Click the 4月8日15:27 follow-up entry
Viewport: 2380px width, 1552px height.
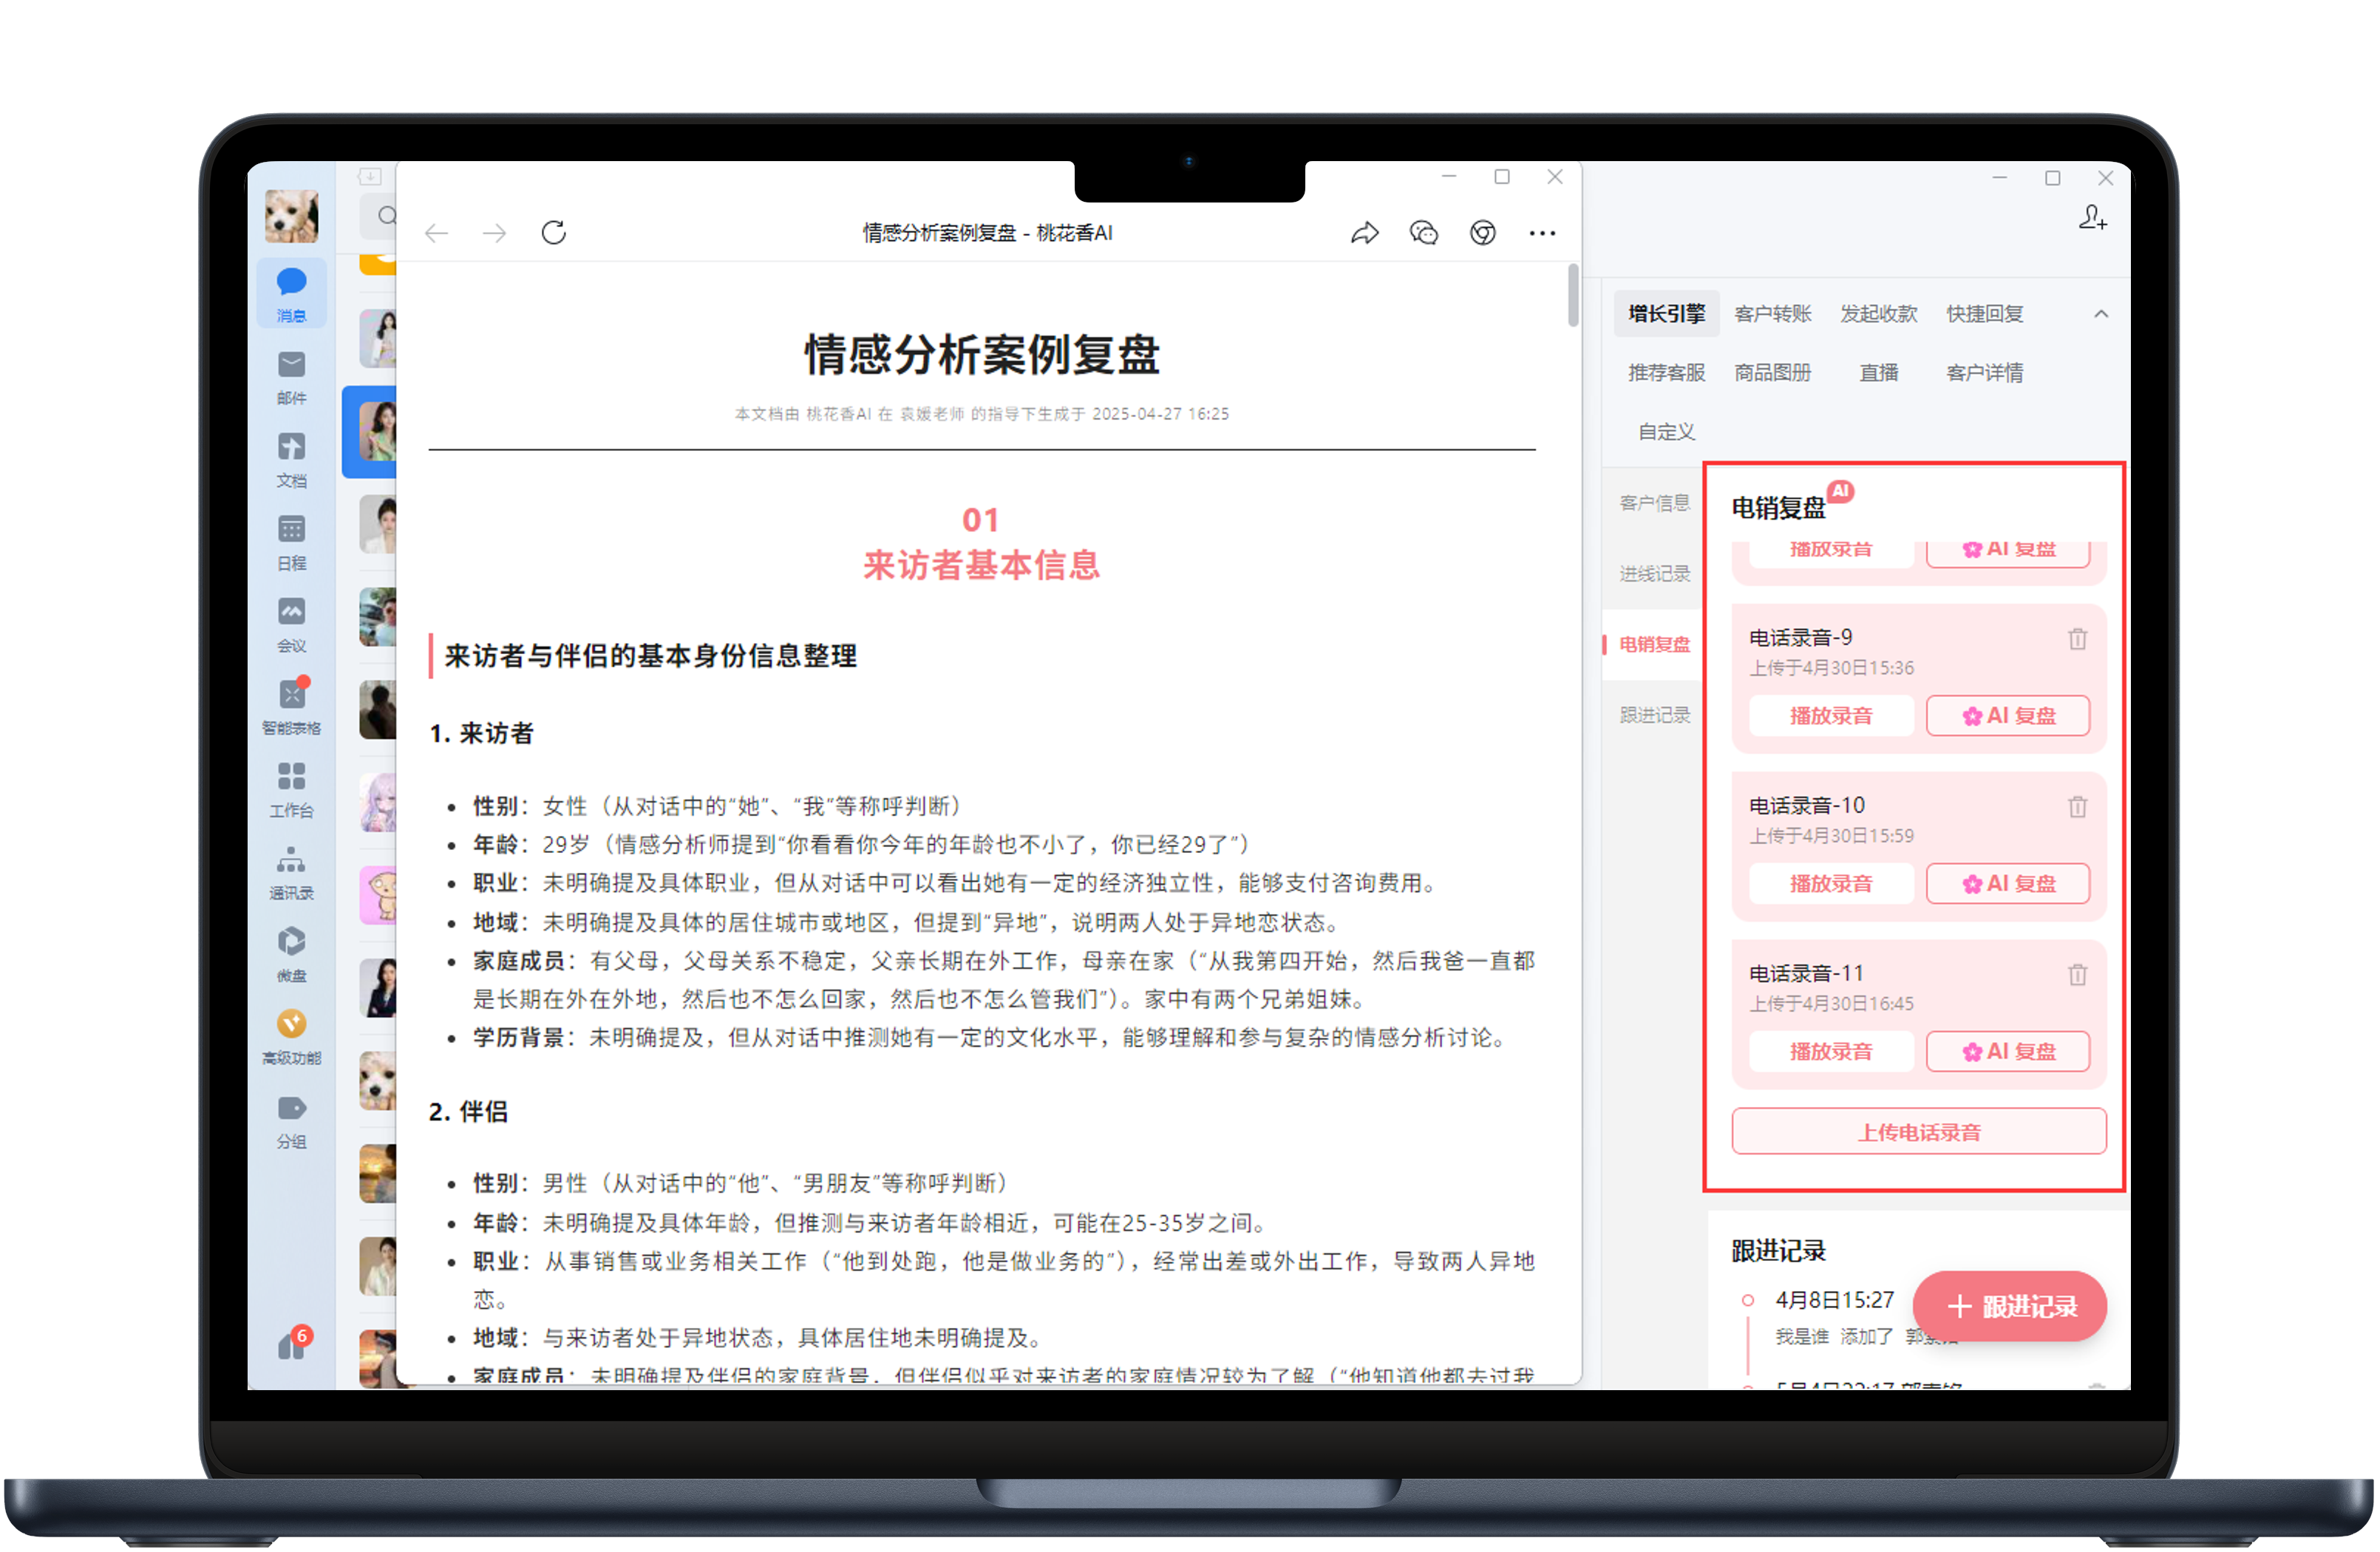1834,1300
